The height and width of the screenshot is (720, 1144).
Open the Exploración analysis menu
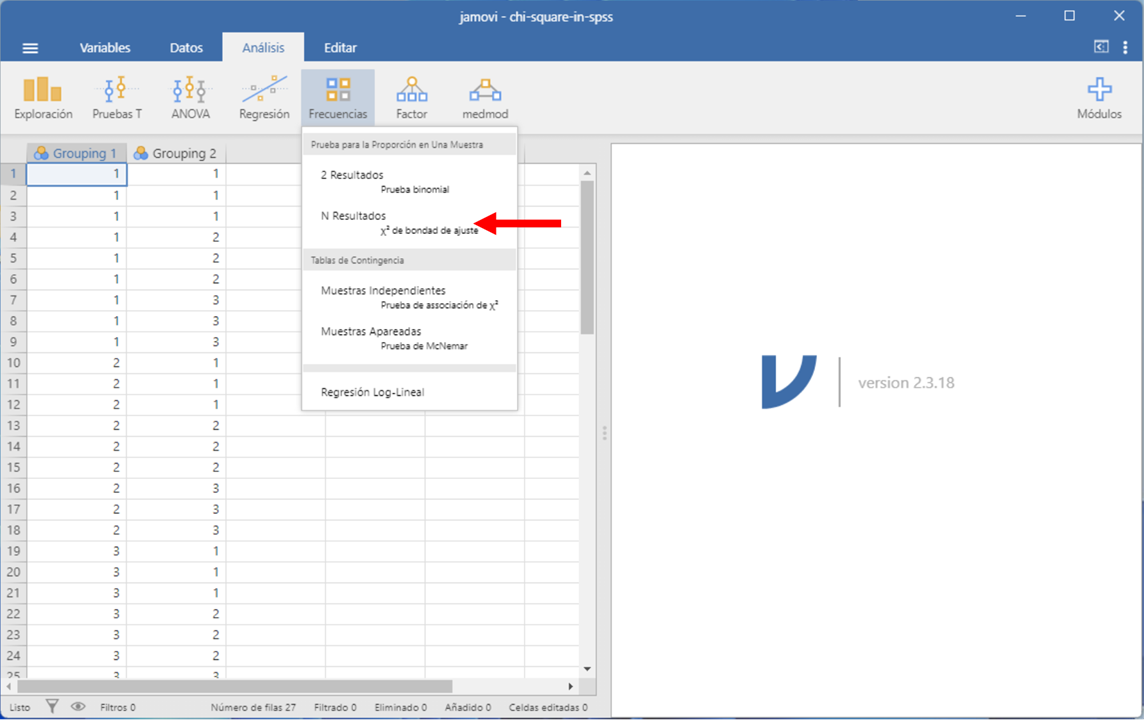click(x=43, y=98)
